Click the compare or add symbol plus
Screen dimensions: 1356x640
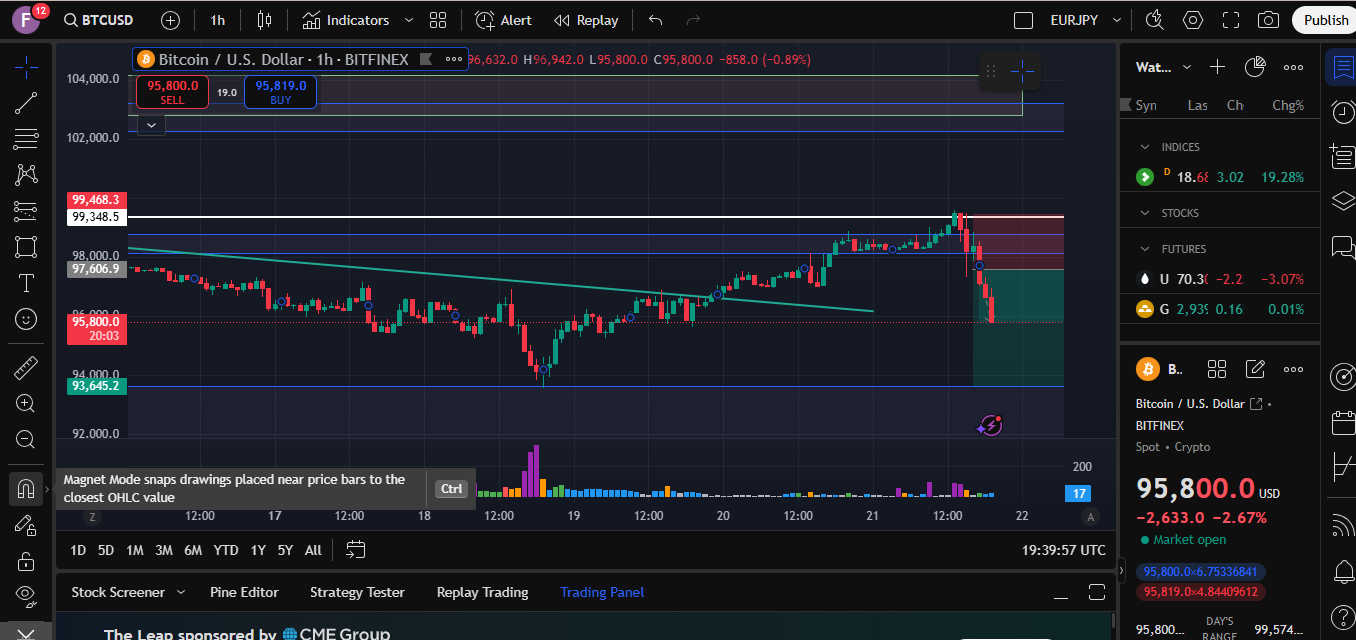pyautogui.click(x=171, y=20)
